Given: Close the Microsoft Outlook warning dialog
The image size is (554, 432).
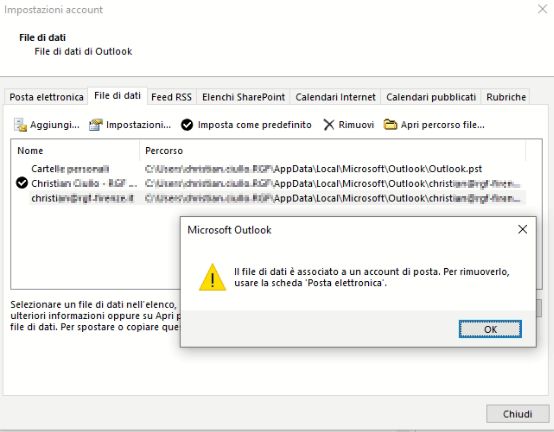Looking at the screenshot, I should [x=523, y=230].
